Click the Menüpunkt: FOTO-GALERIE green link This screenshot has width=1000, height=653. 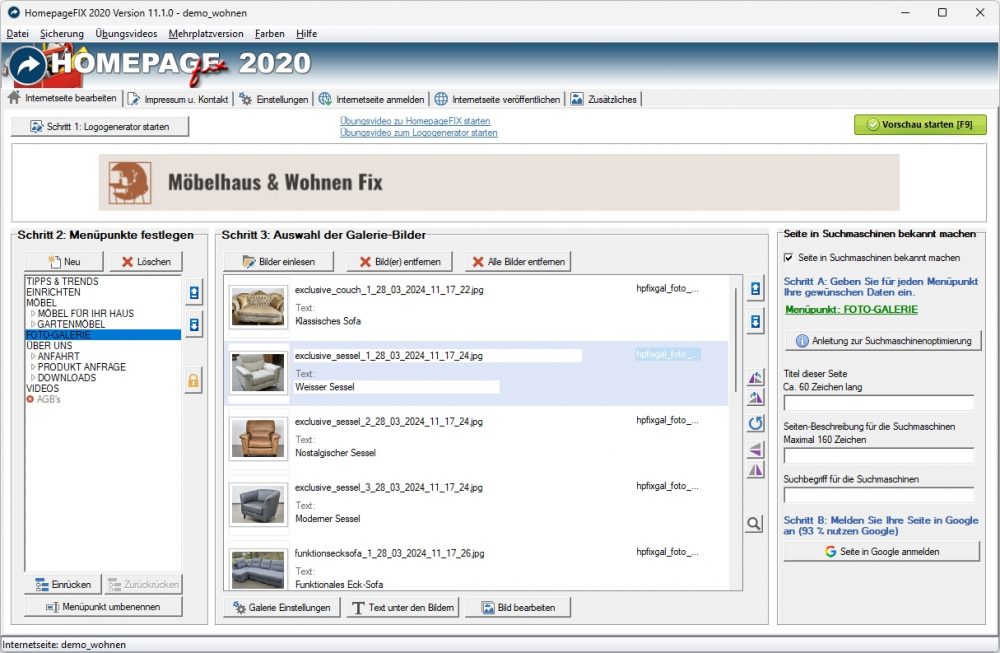(851, 309)
